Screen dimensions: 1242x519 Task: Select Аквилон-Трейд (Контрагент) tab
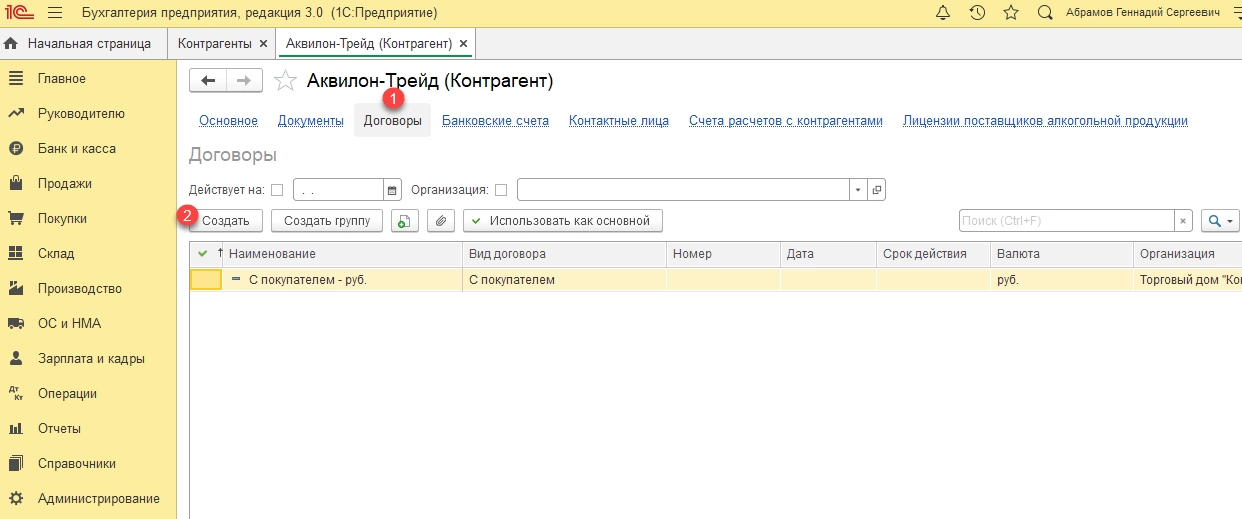pos(369,44)
